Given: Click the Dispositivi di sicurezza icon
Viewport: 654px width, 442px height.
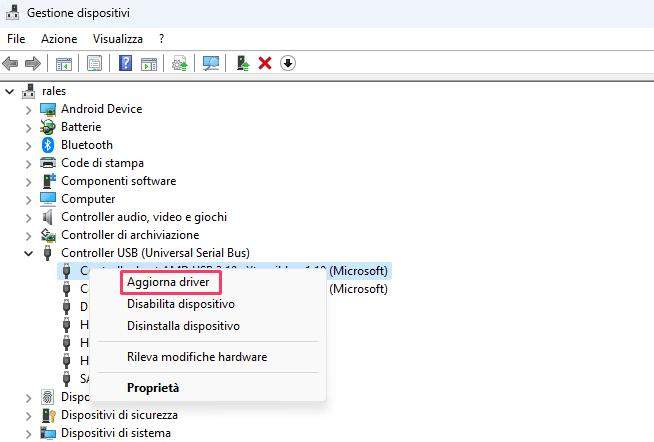Looking at the screenshot, I should point(48,415).
